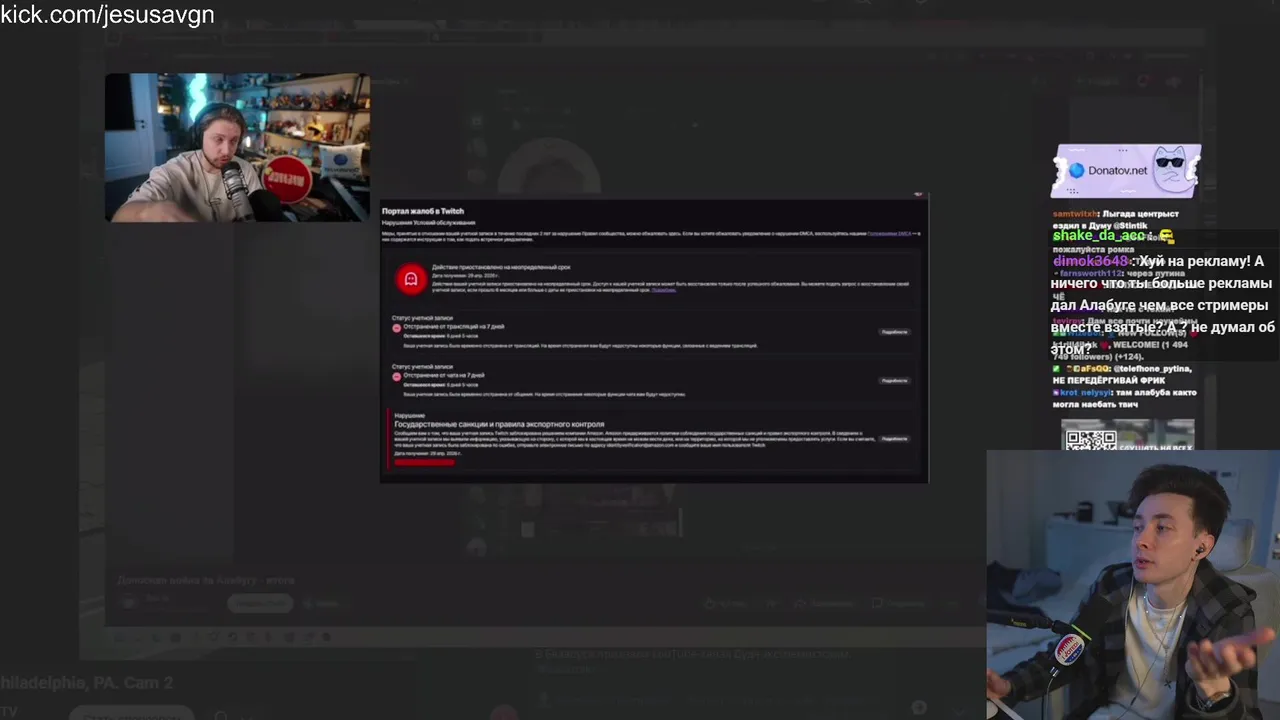The image size is (1280, 720).
Task: Click Нарушения Условий обслуживания subtitle
Action: tap(429, 222)
